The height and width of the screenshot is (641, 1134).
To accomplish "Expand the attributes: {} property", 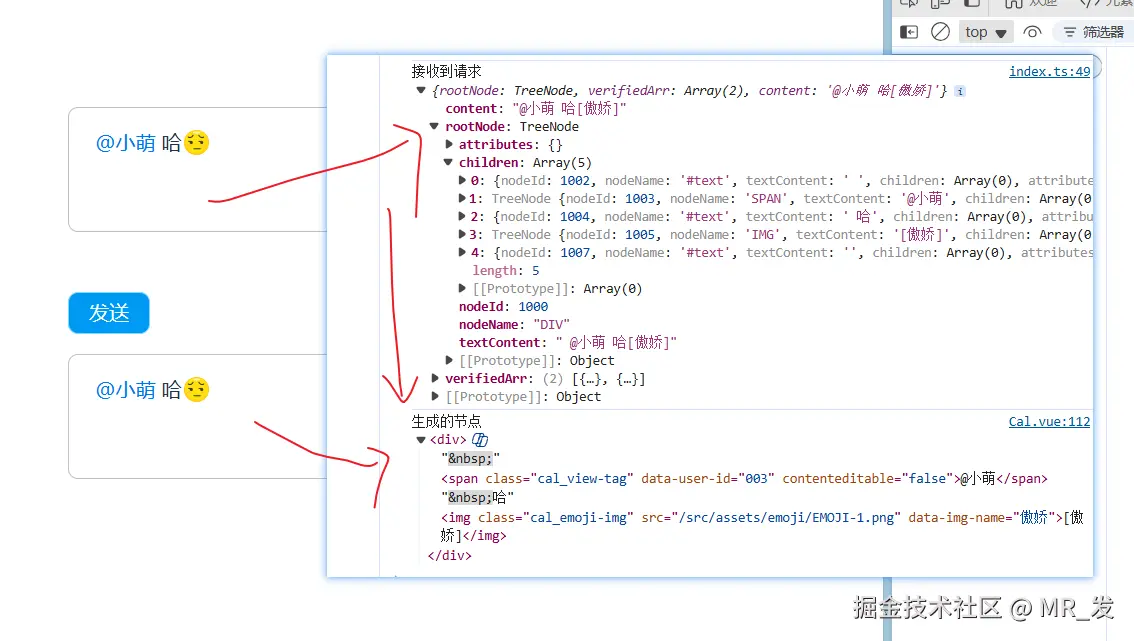I will click(448, 144).
